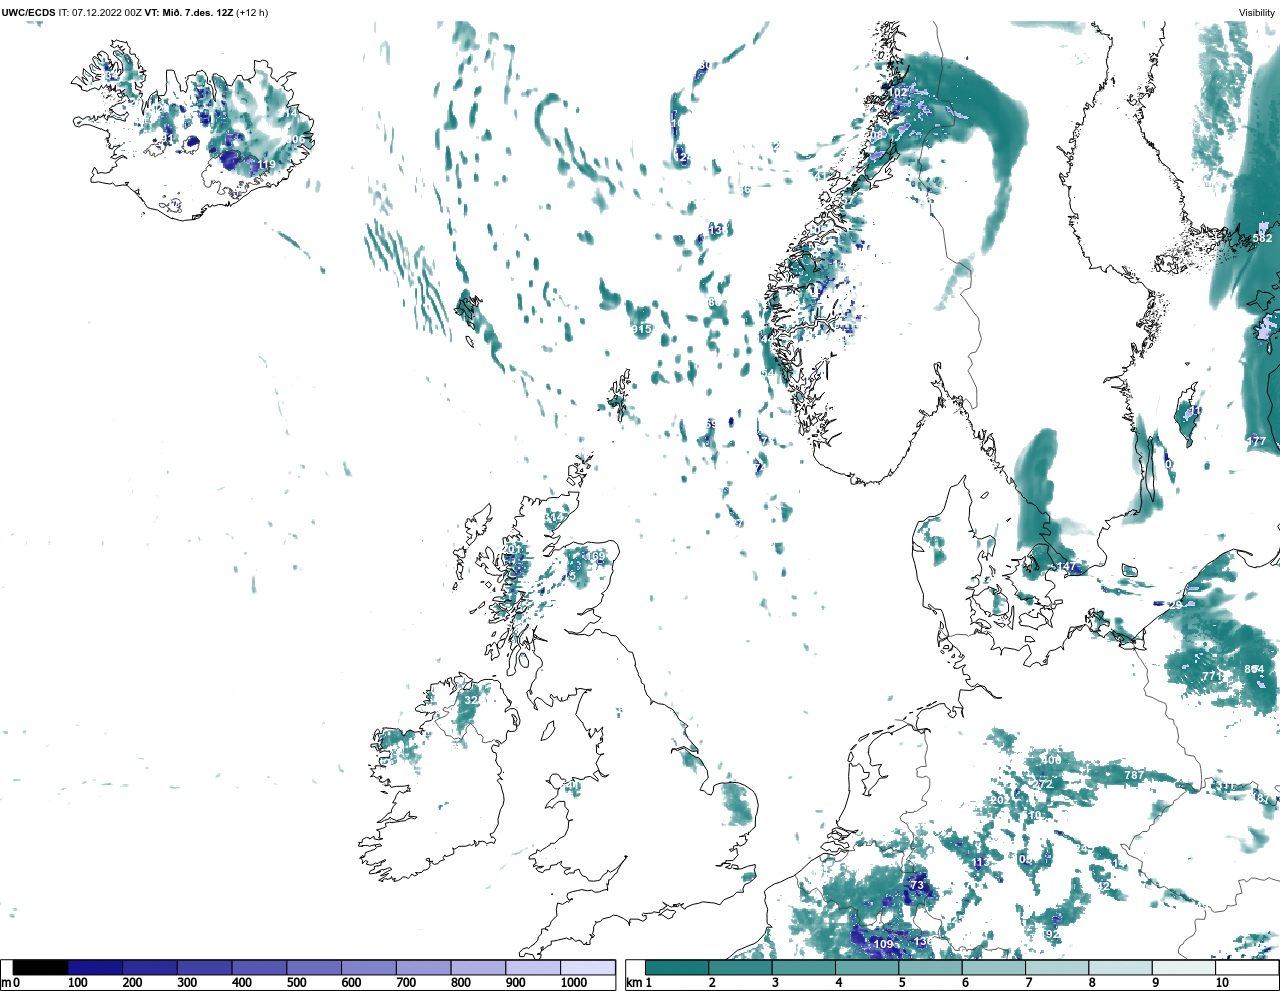Click the 1–2 km dark teal swatch
The height and width of the screenshot is (991, 1280).
click(677, 968)
